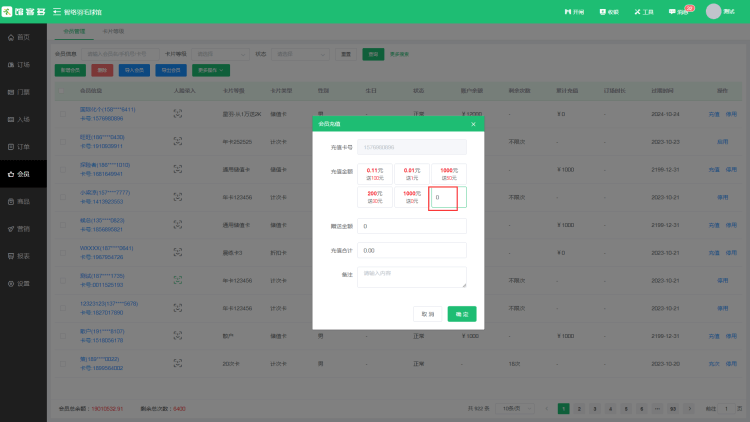Open 设置 settings in the sidebar
Screen dimensions: 750x422
[x=17, y=284]
